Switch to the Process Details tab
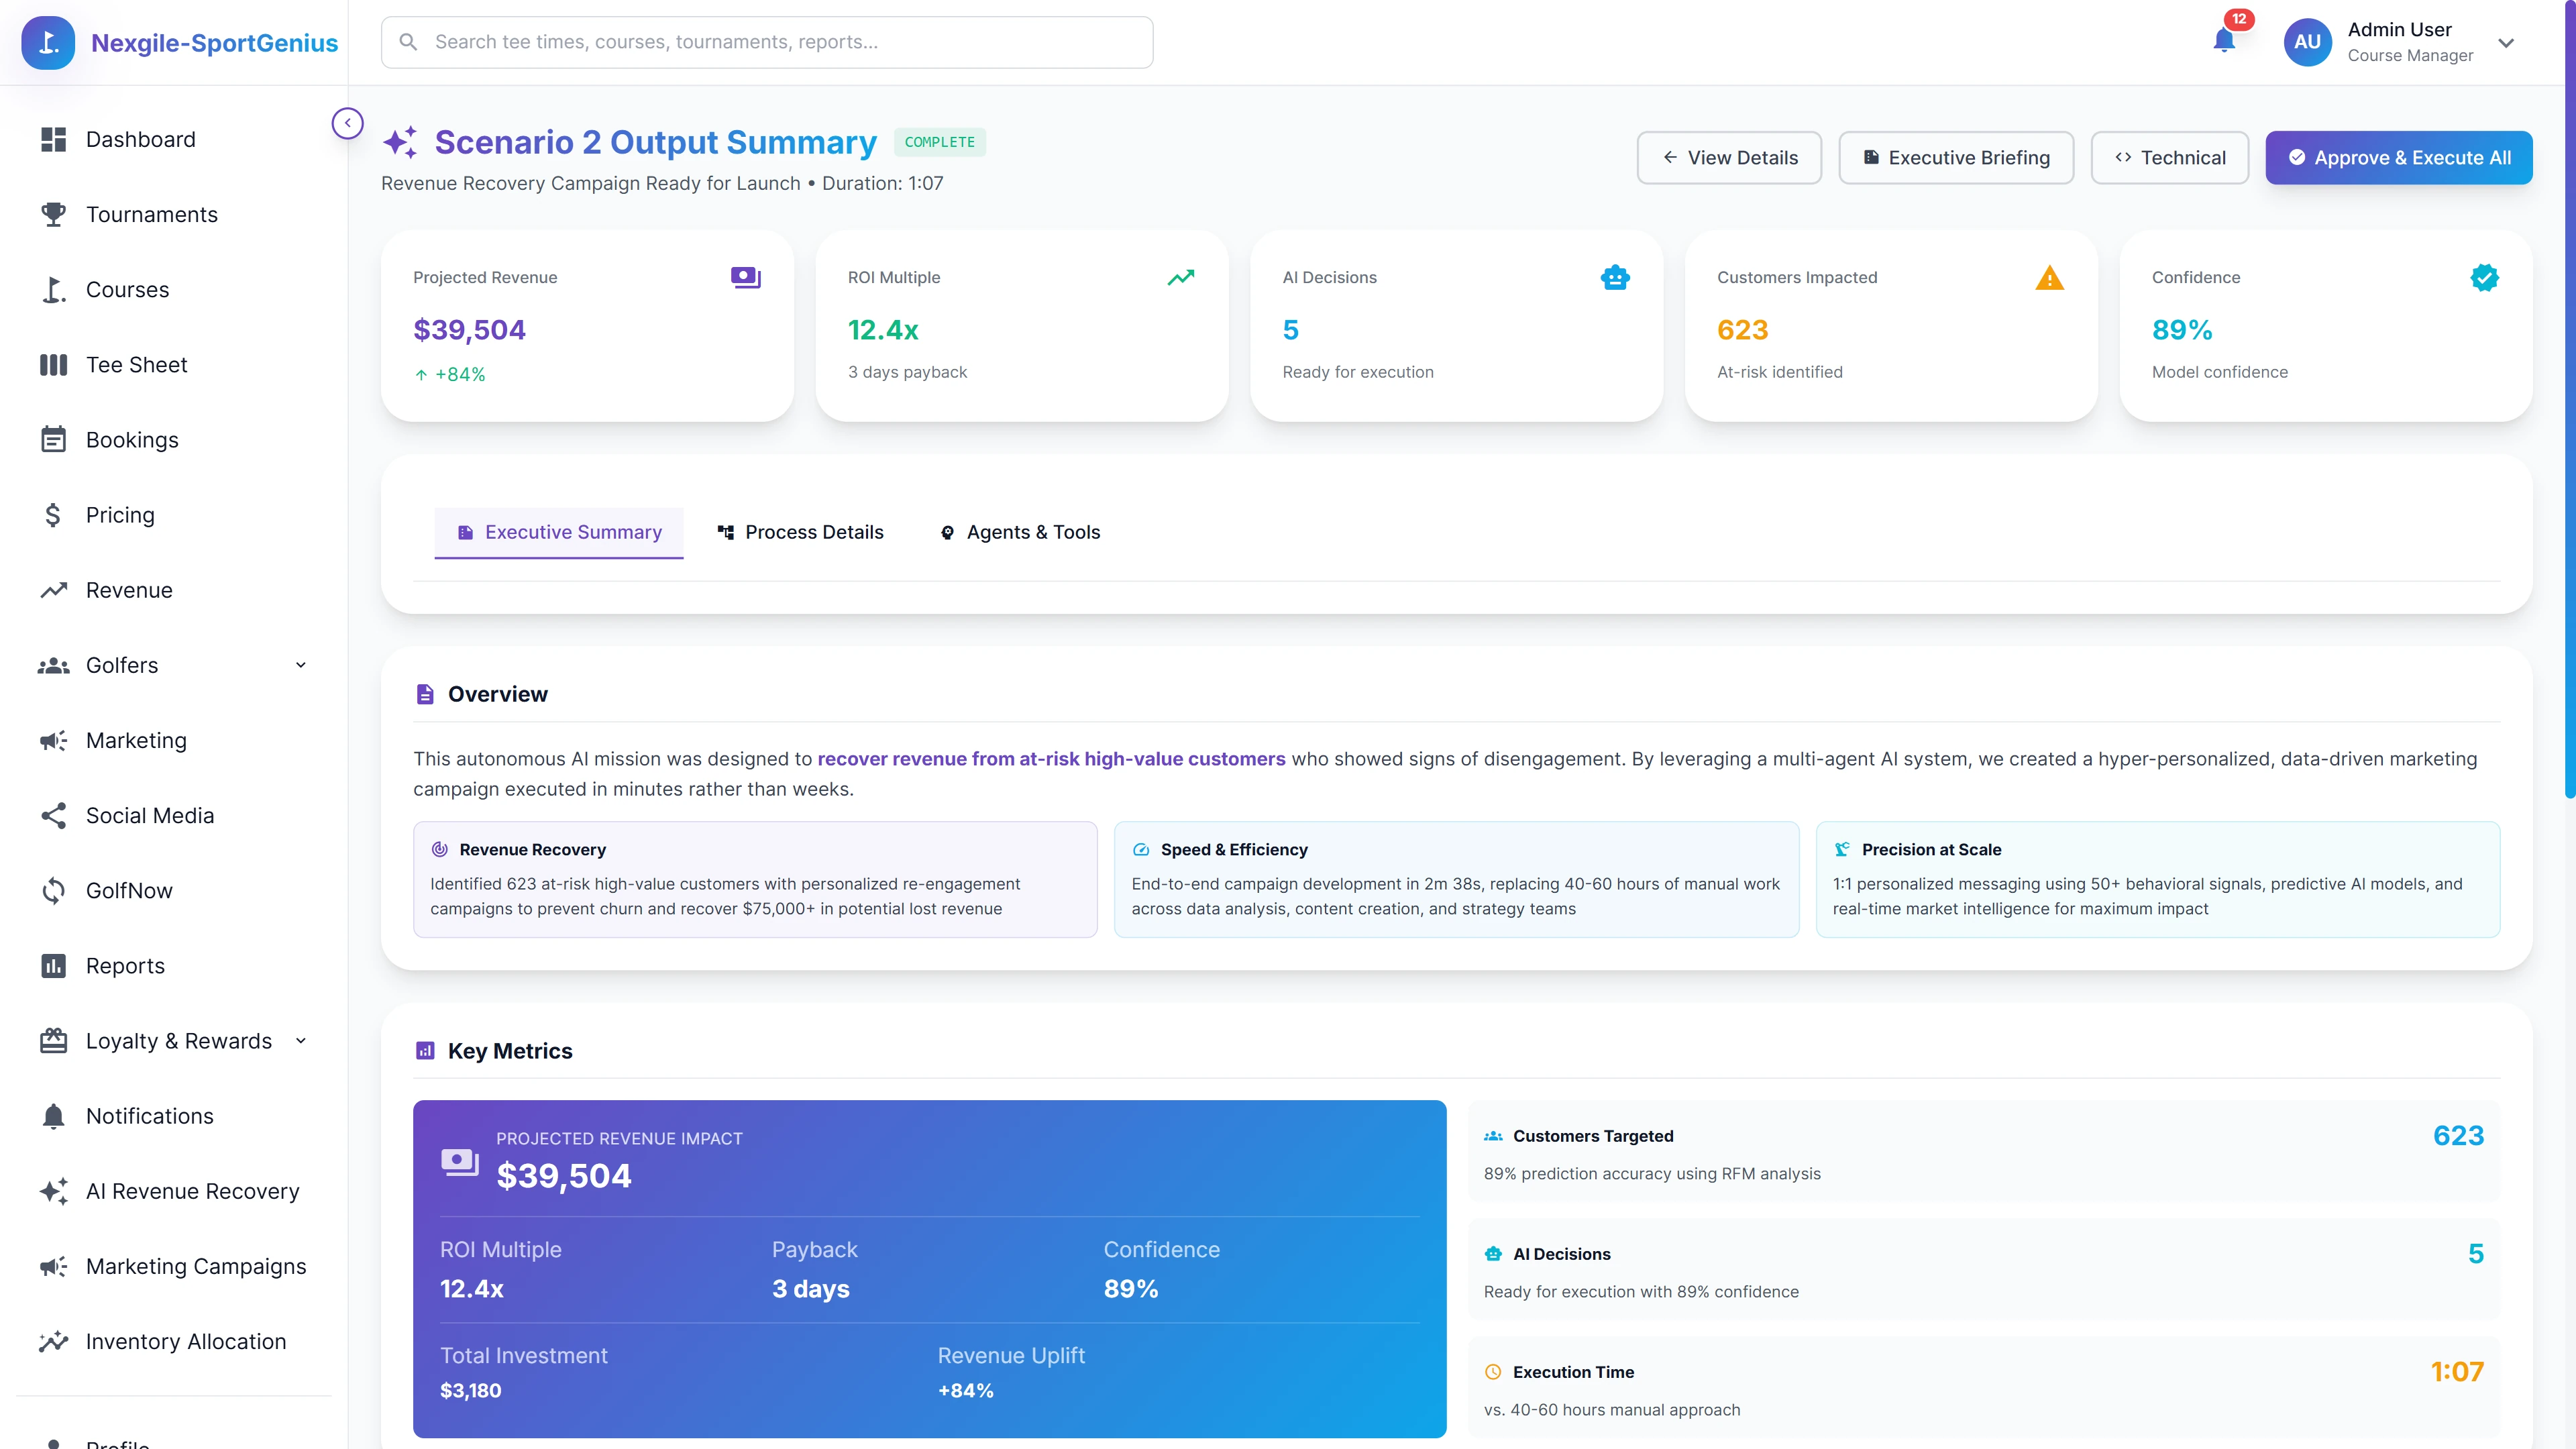The image size is (2576, 1449). coord(800,532)
